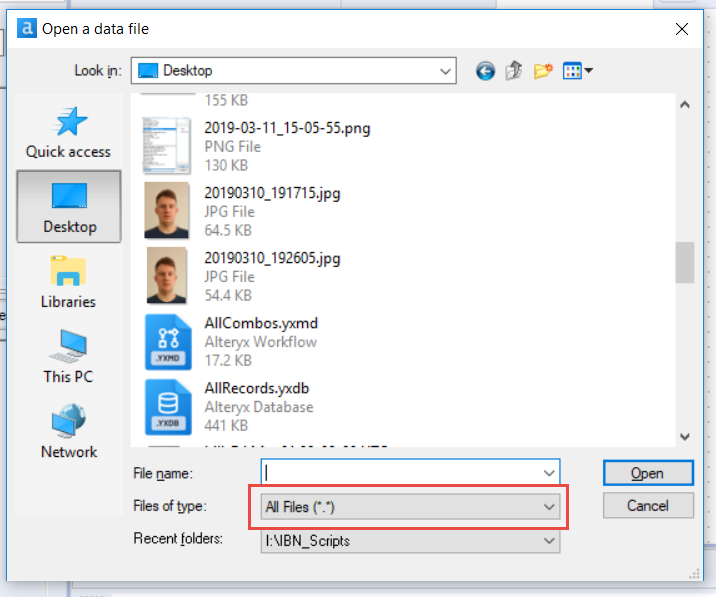Click the "64.5 KB" size text
716x597 pixels.
point(228,231)
